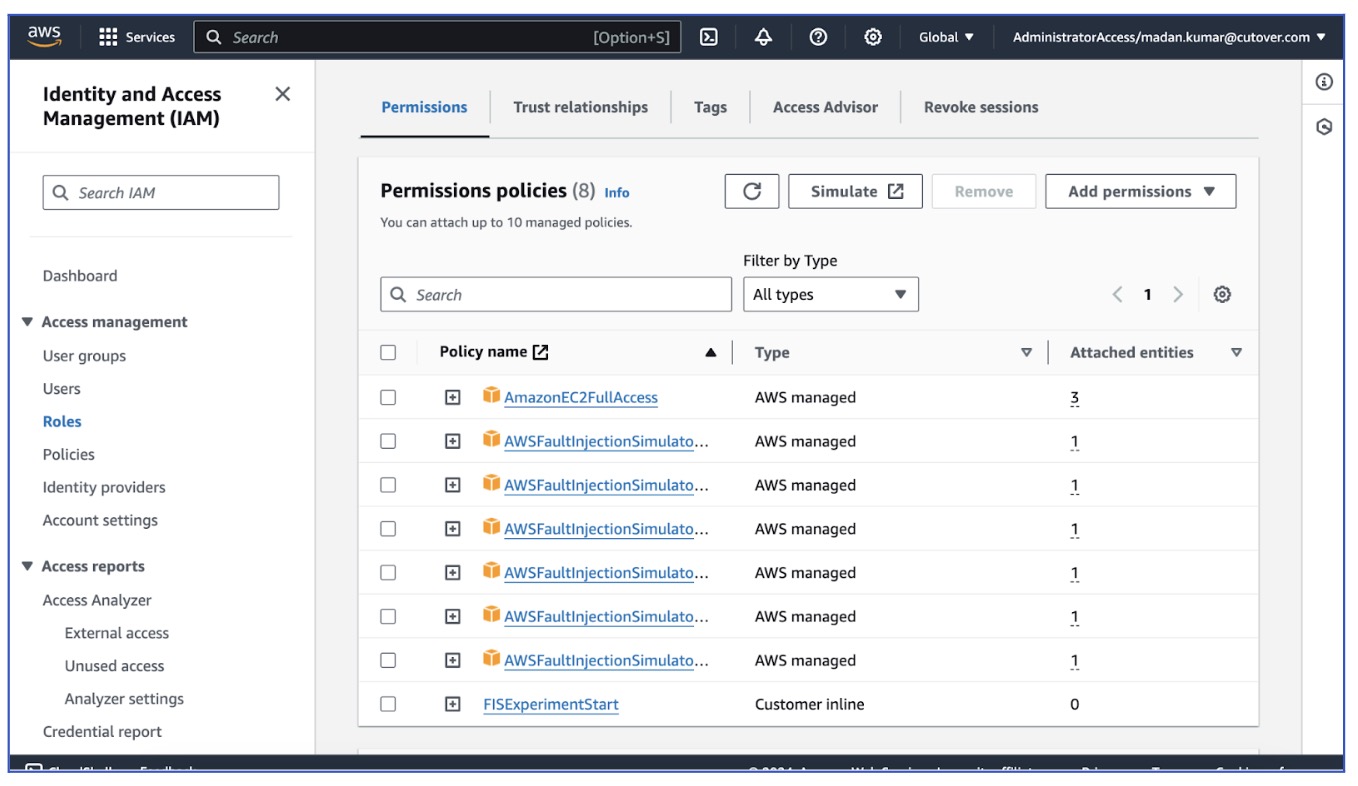
Task: Focus the top AWS Search bar
Action: (437, 37)
